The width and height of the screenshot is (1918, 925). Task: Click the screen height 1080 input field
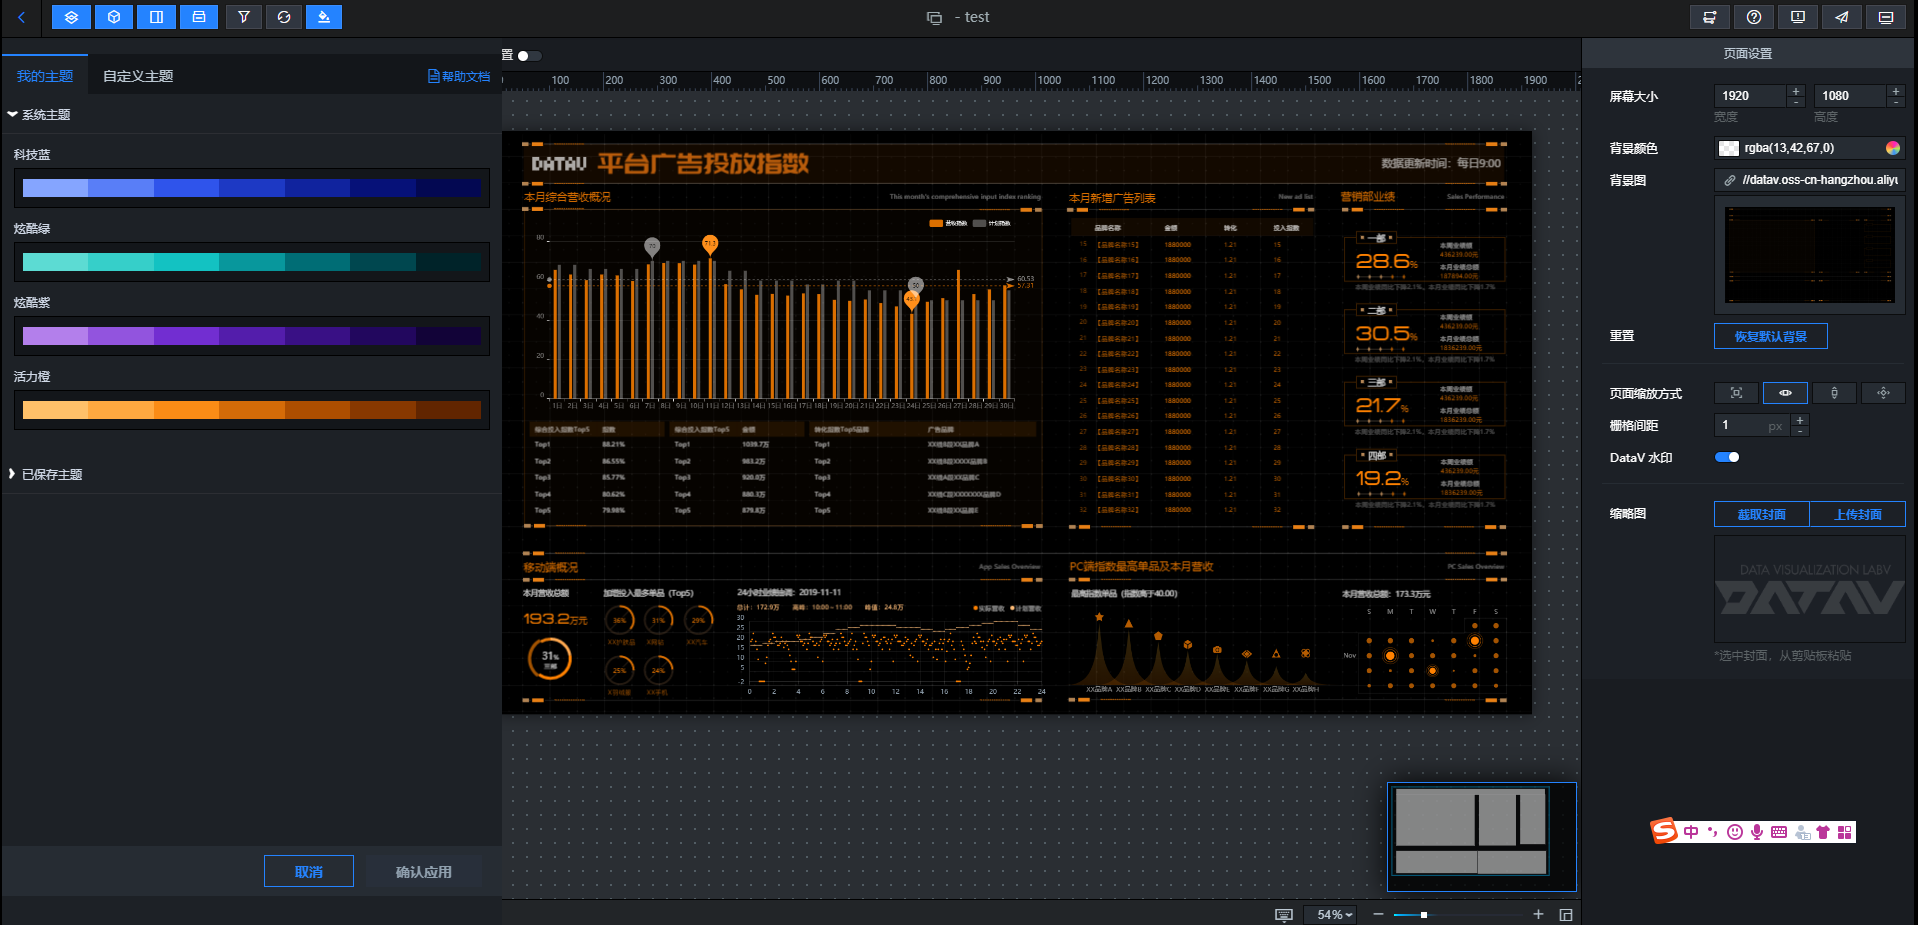coord(1850,96)
